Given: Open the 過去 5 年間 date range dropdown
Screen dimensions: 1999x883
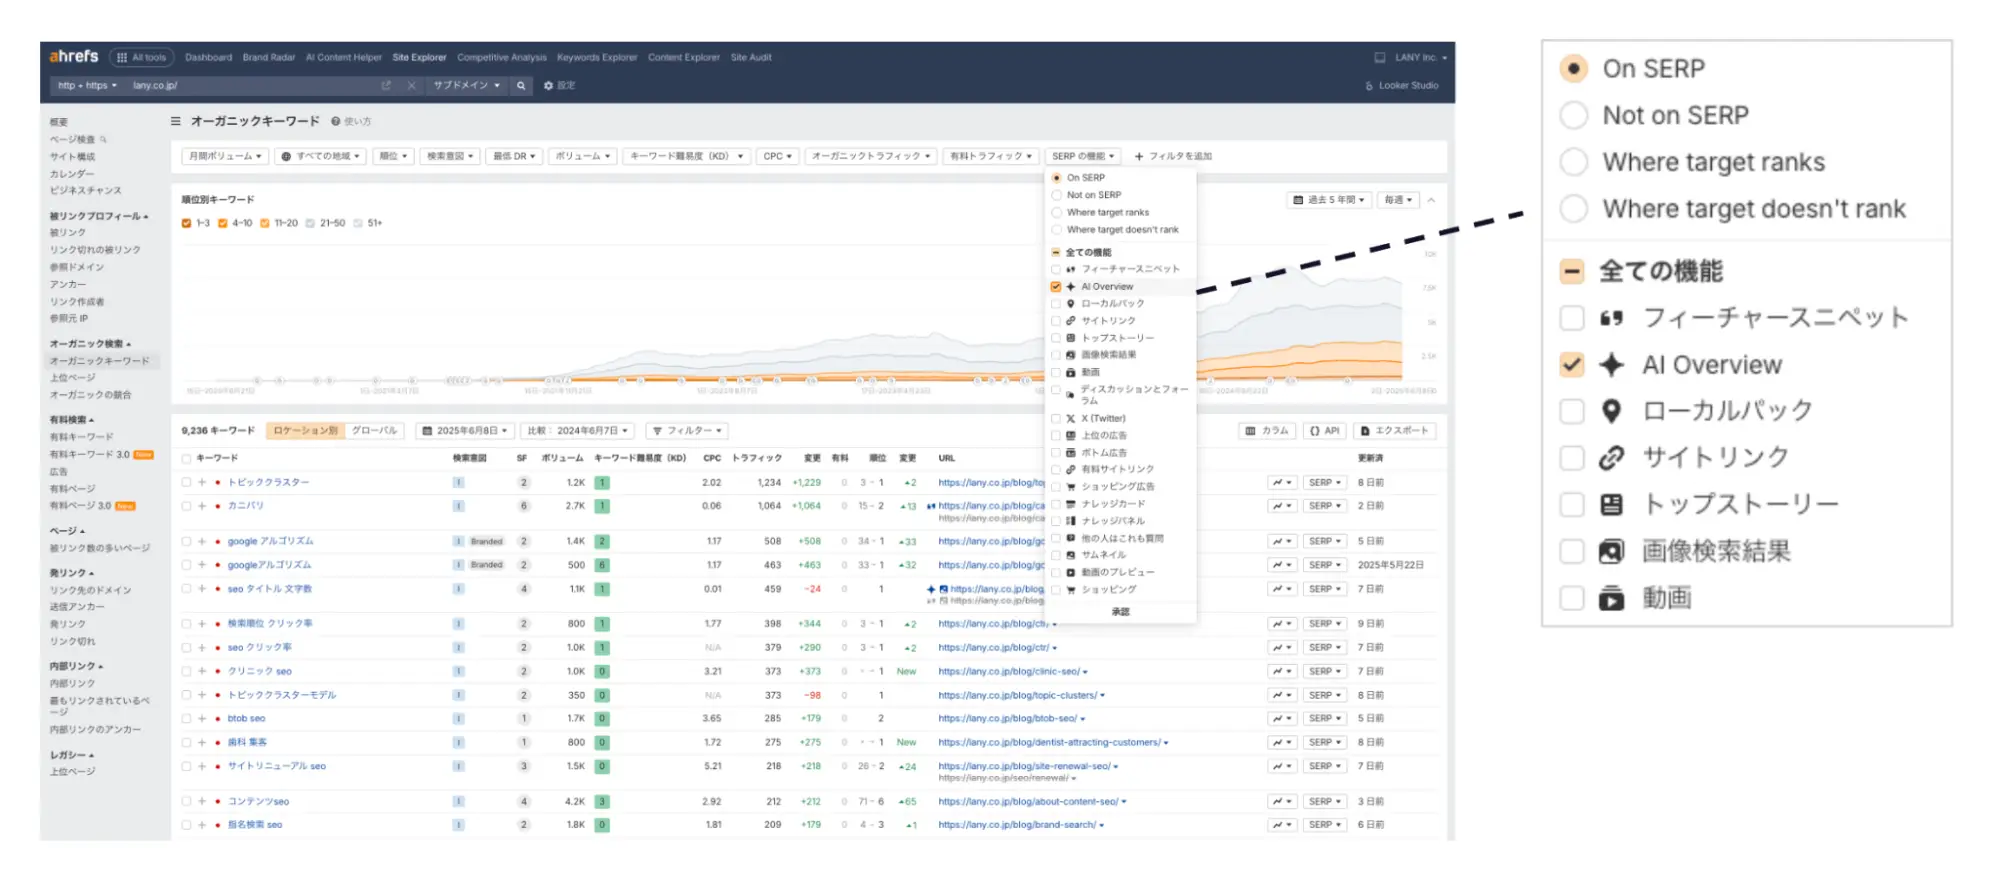Looking at the screenshot, I should (1330, 200).
